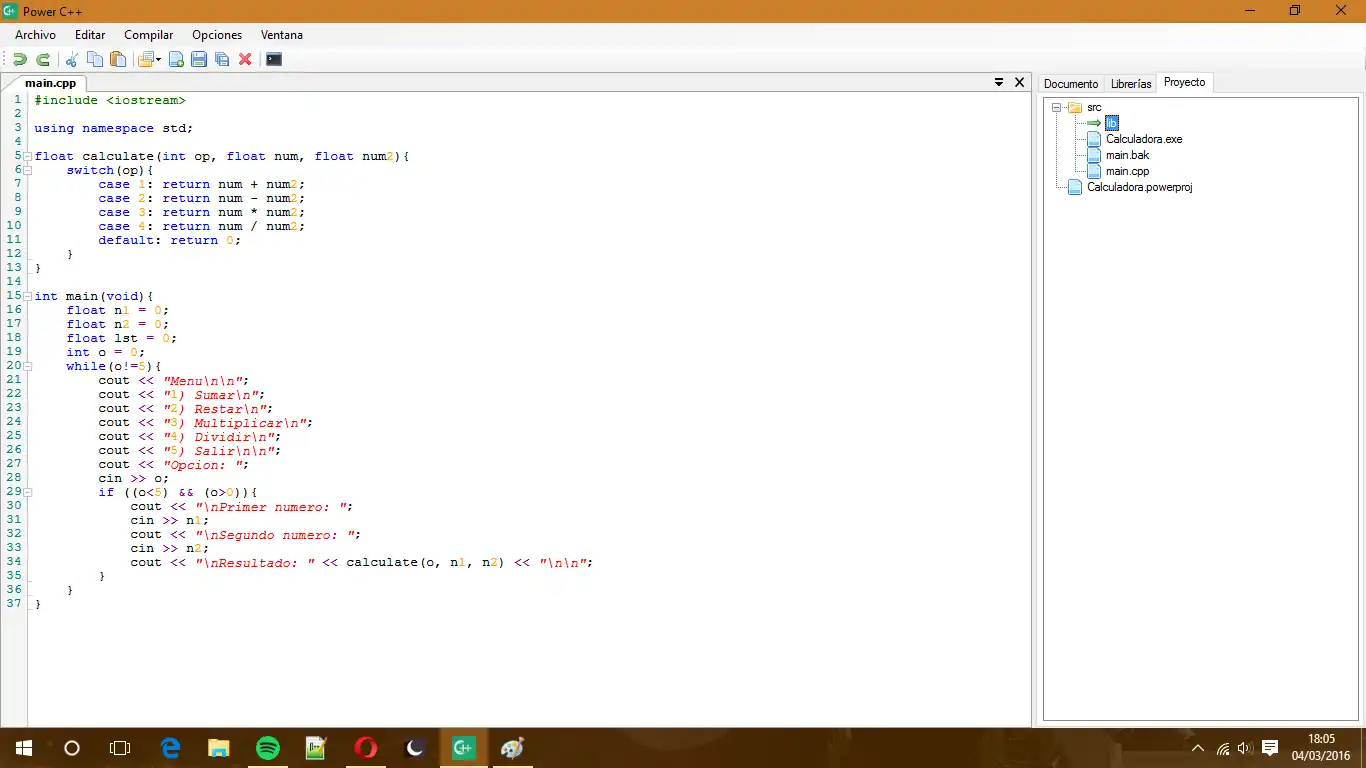
Task: Copy selection using the two-pages icon
Action: point(95,60)
